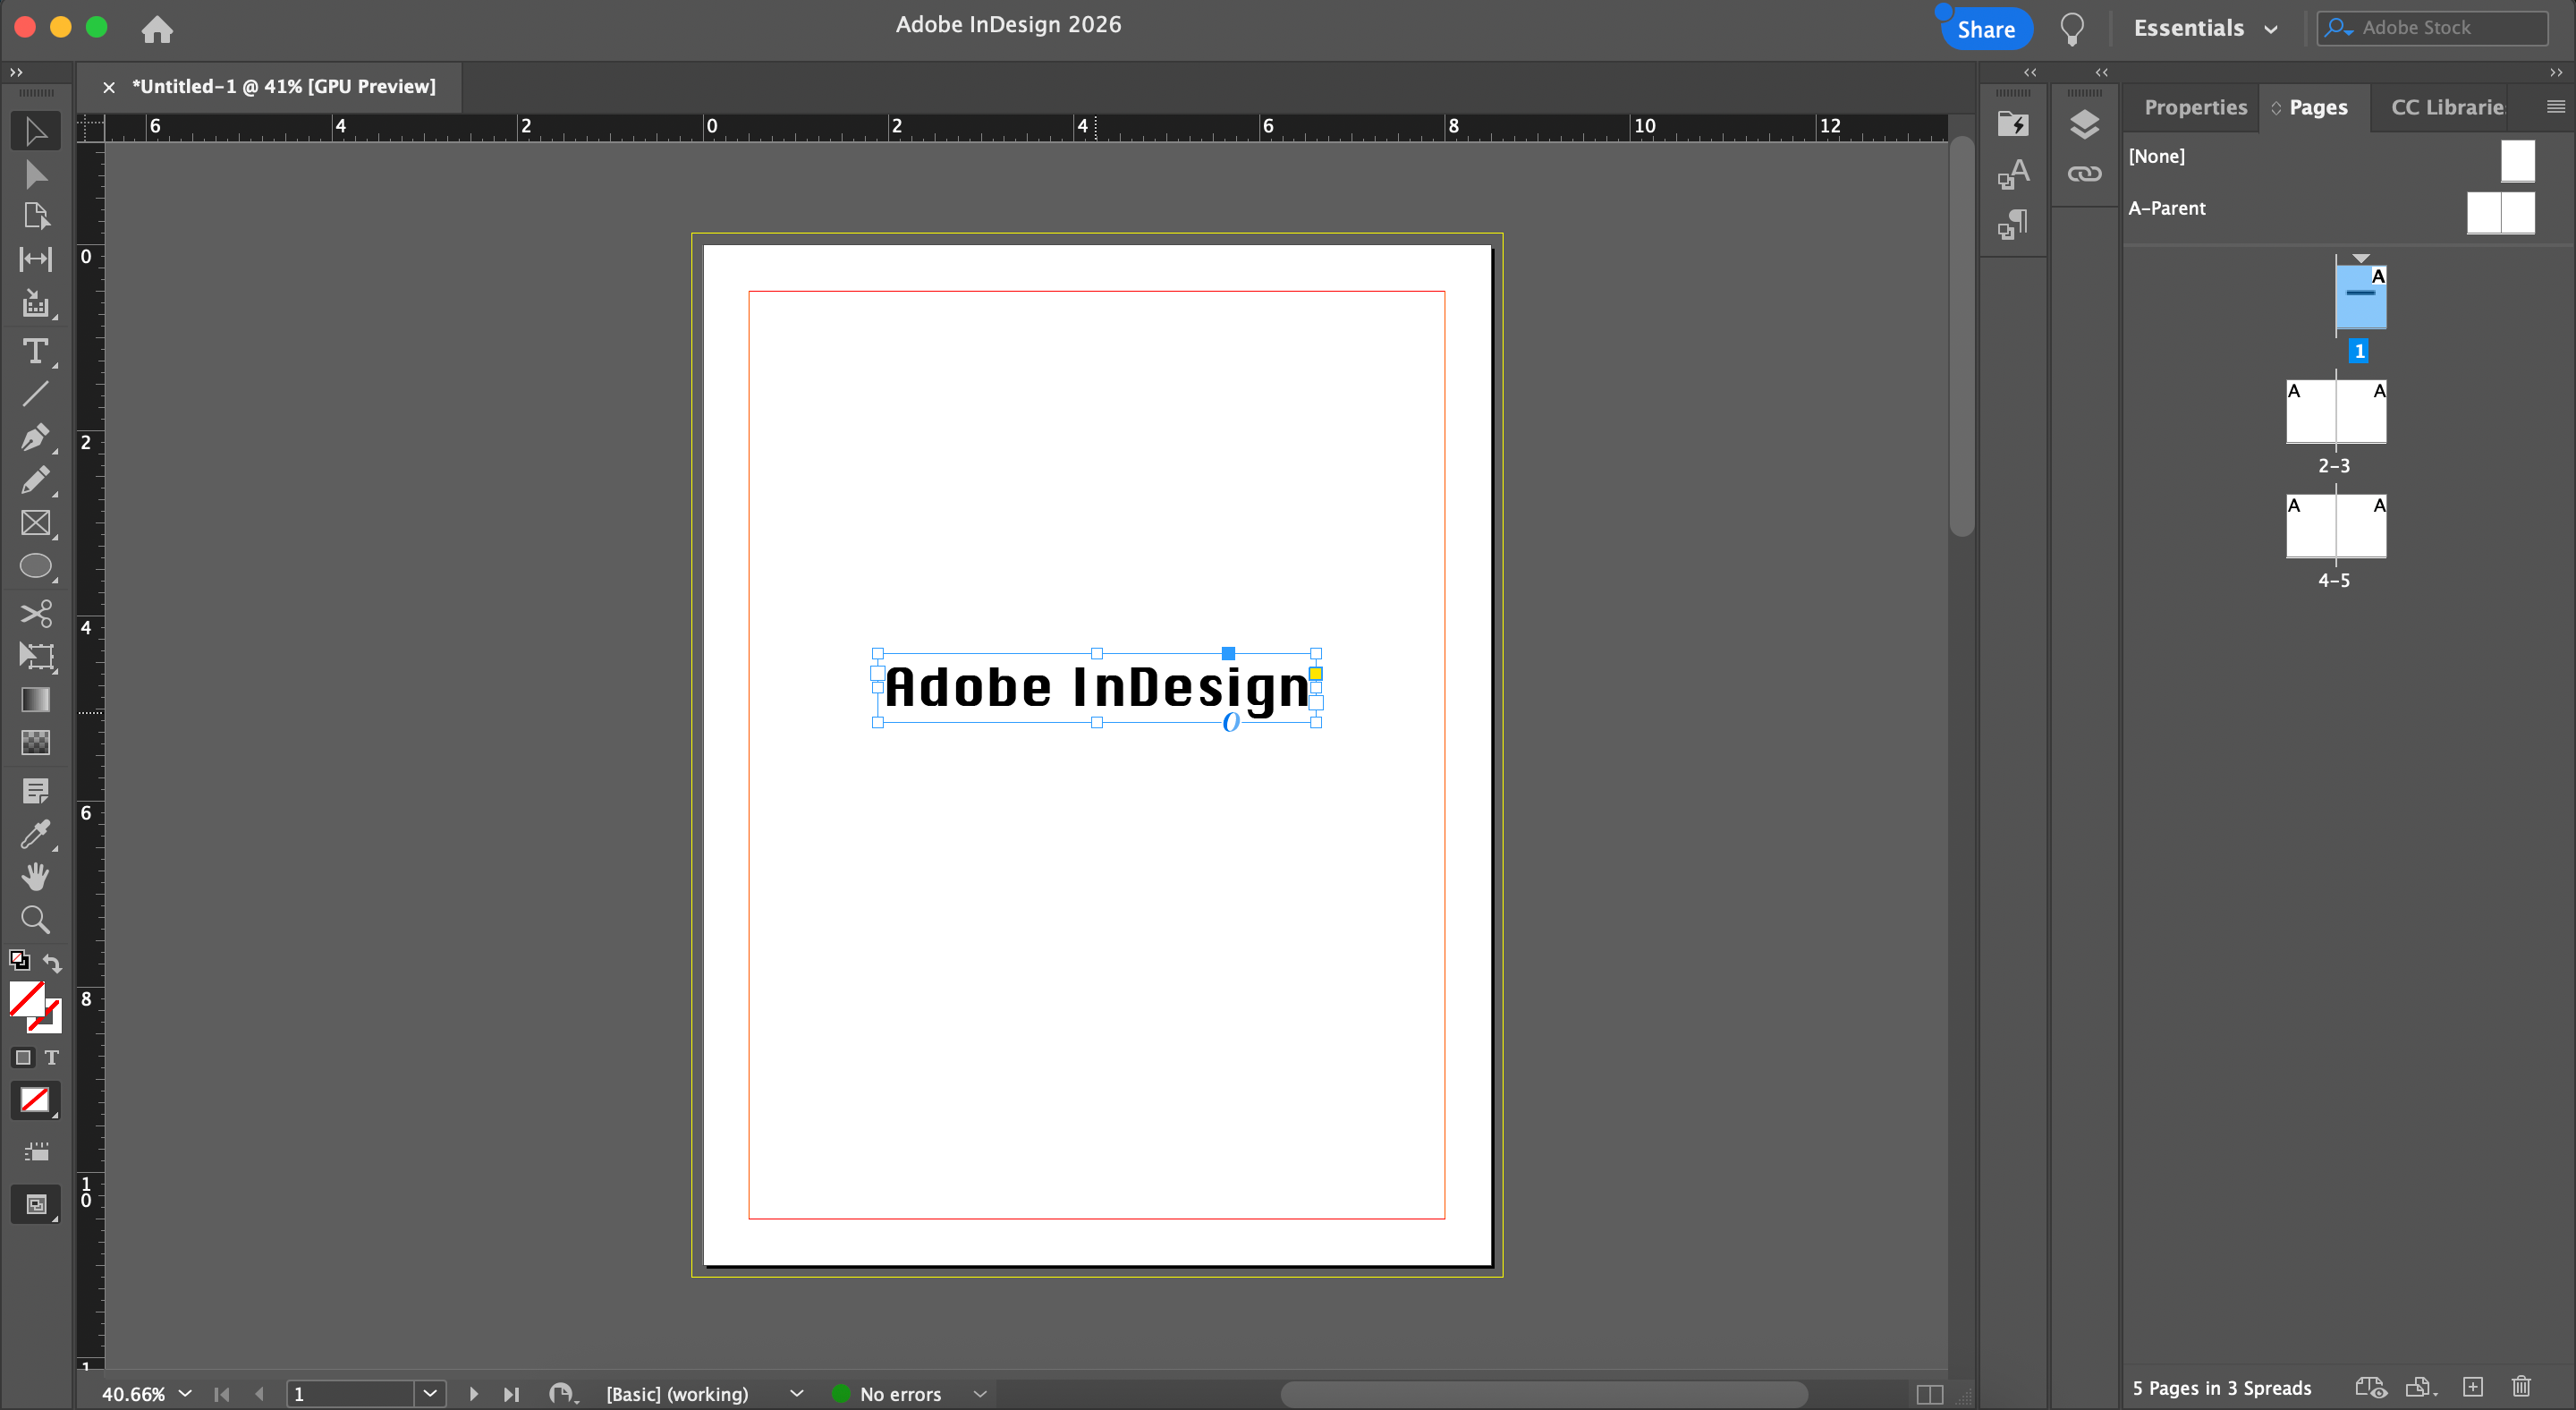
Task: Toggle formatting affects container button
Action: pos(23,1057)
